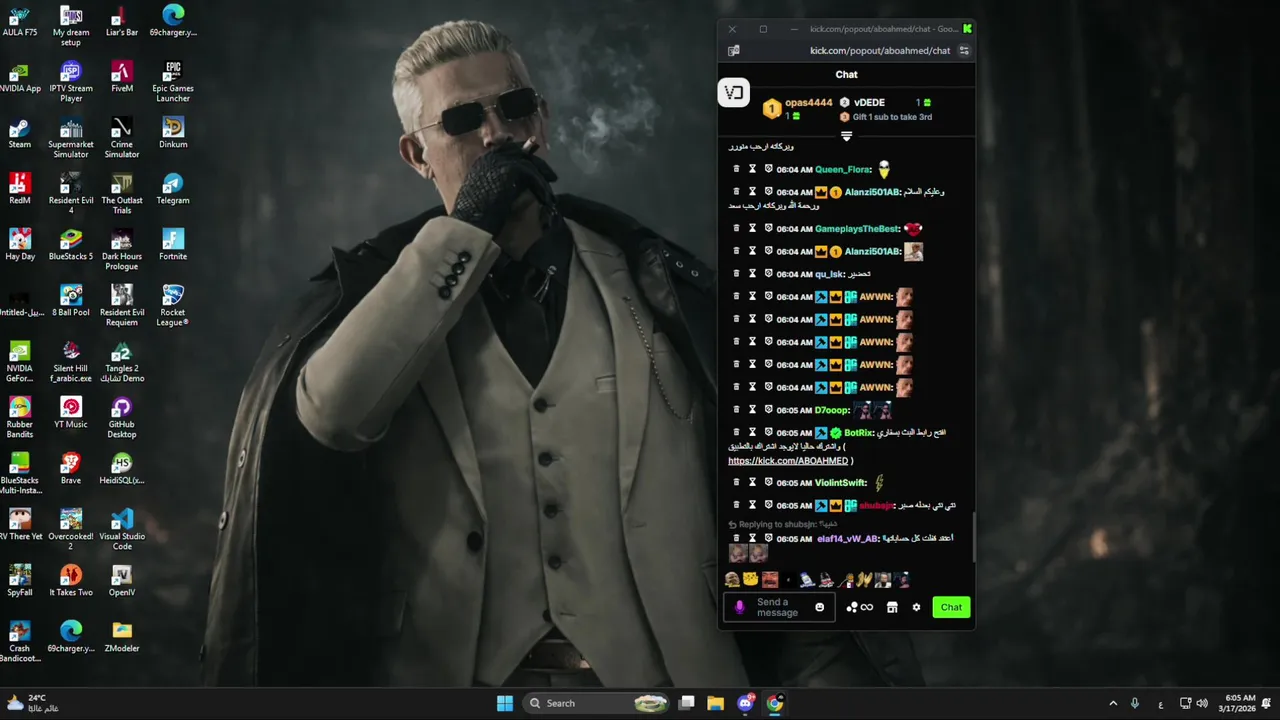The image size is (1280, 720).
Task: Click shield icon on the BotRix message
Action: tap(769, 433)
